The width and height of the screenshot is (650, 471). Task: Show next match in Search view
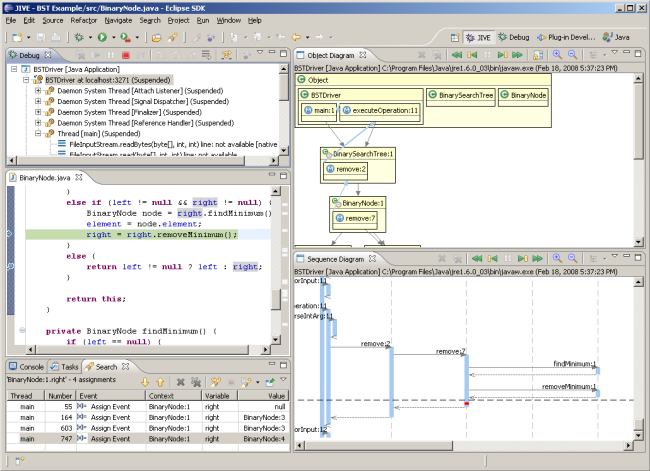[x=145, y=381]
